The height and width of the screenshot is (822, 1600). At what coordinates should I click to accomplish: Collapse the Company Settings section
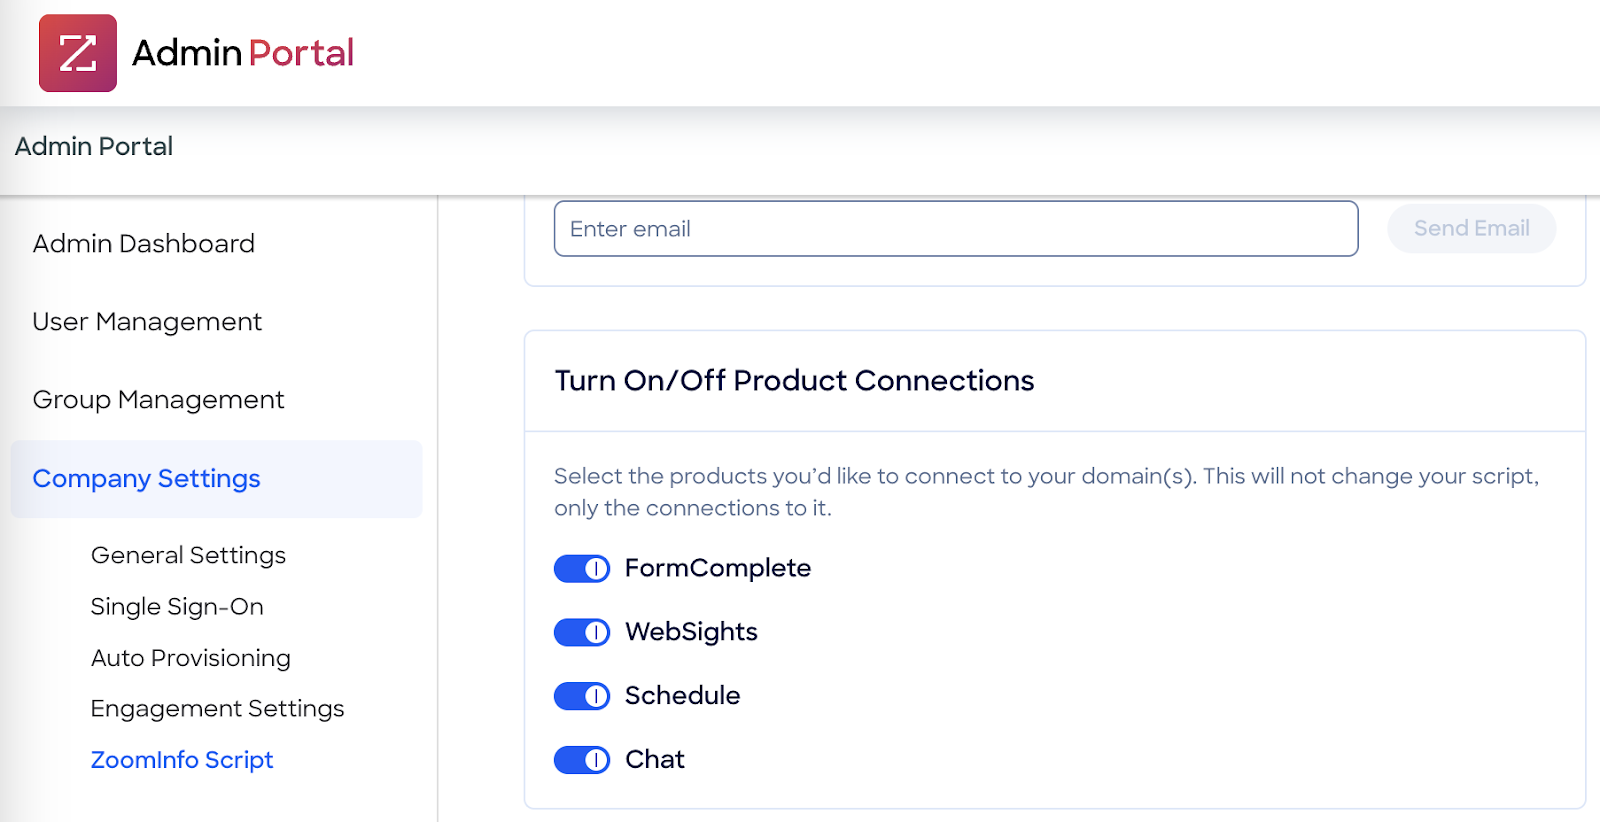click(x=146, y=479)
